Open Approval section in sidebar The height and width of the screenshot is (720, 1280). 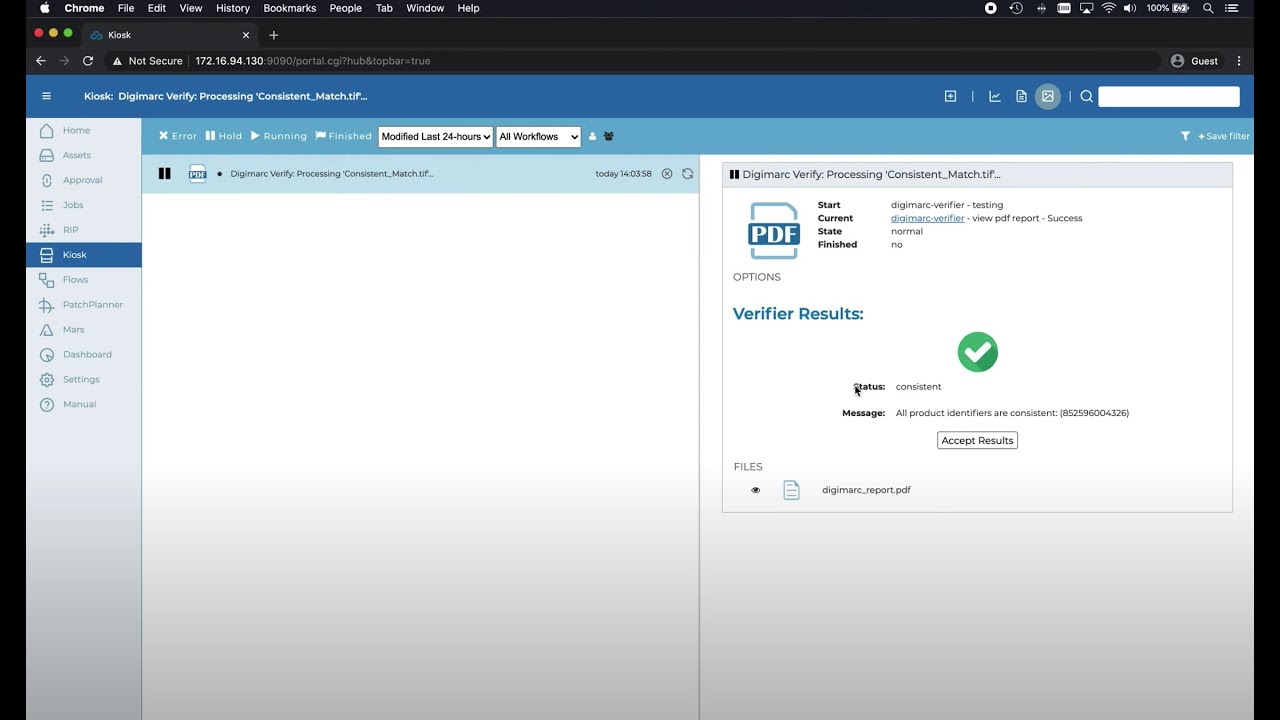[83, 180]
